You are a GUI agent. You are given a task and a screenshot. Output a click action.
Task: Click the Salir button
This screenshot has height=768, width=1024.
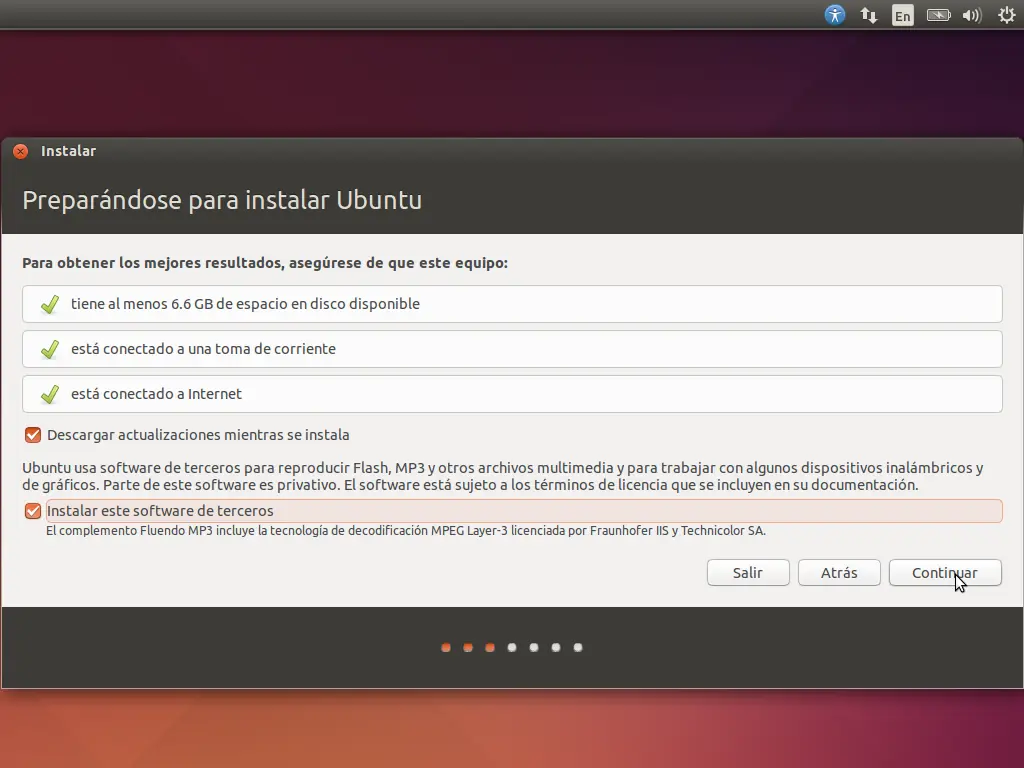tap(748, 573)
